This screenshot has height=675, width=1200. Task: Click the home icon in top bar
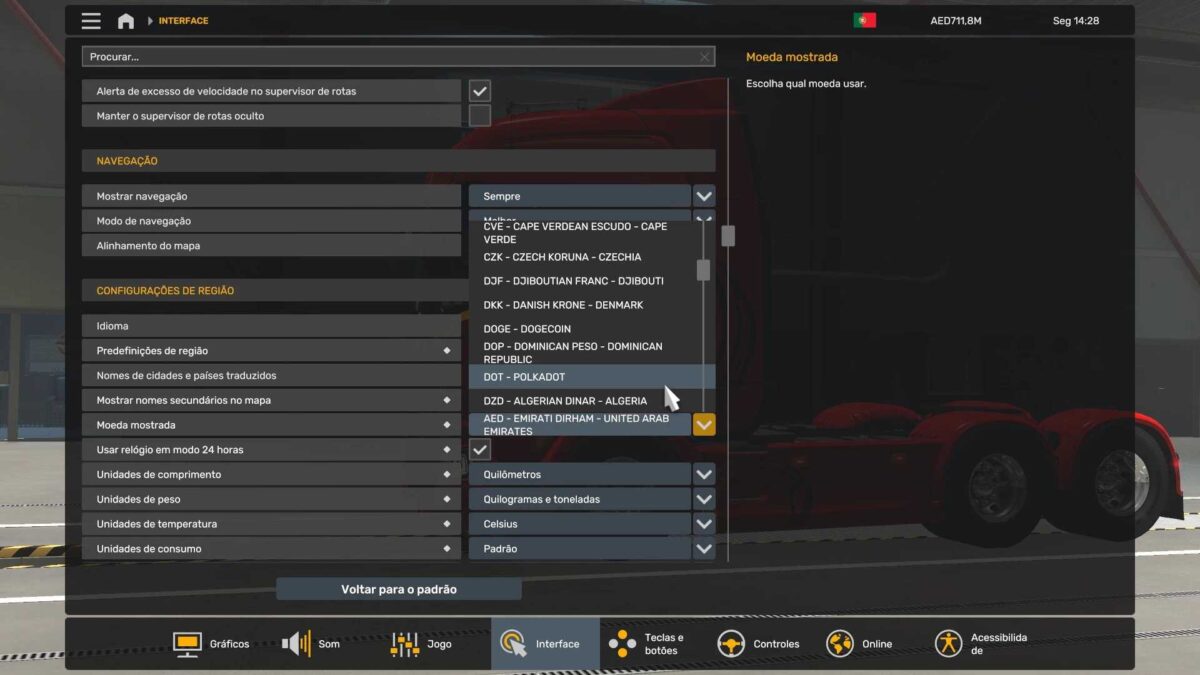point(126,21)
